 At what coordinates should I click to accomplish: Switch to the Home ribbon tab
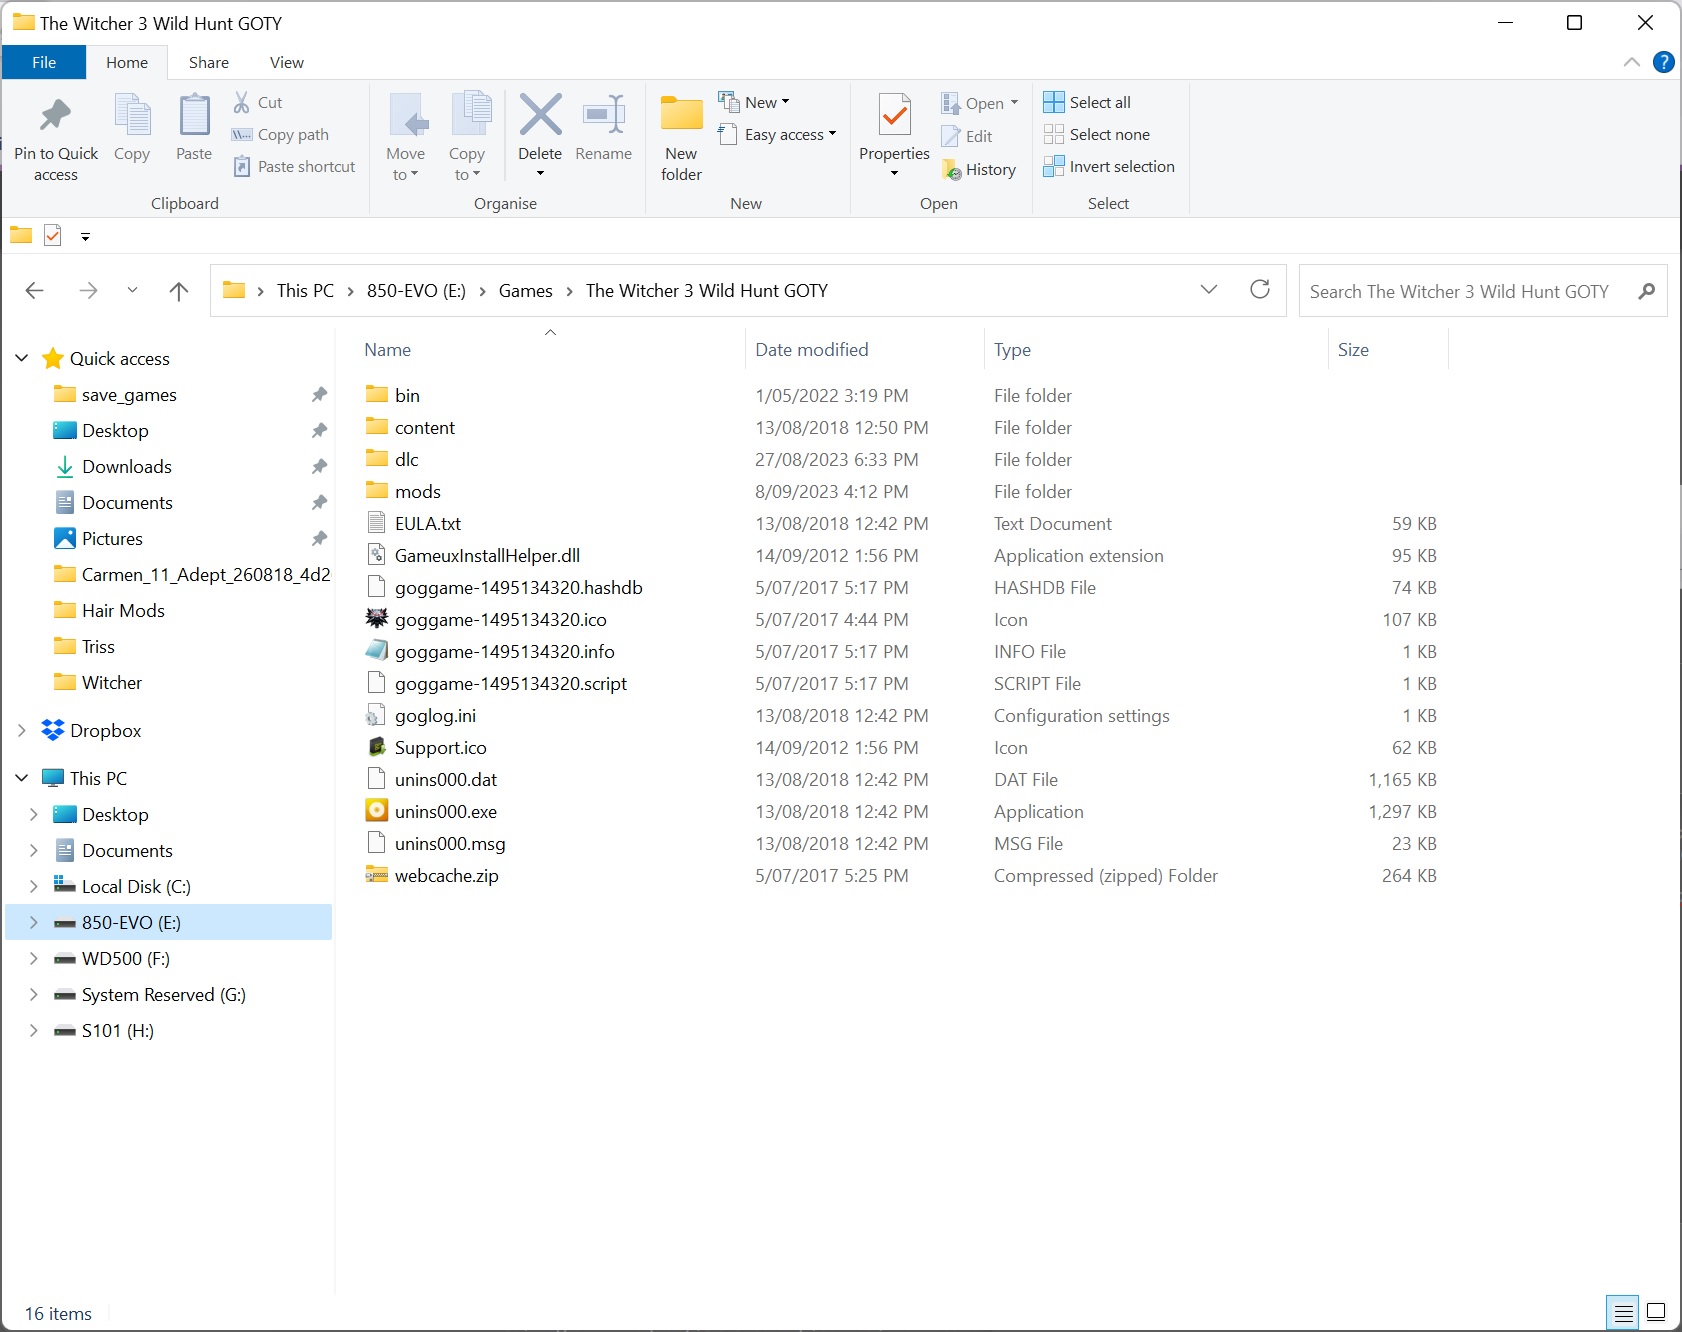pyautogui.click(x=127, y=62)
